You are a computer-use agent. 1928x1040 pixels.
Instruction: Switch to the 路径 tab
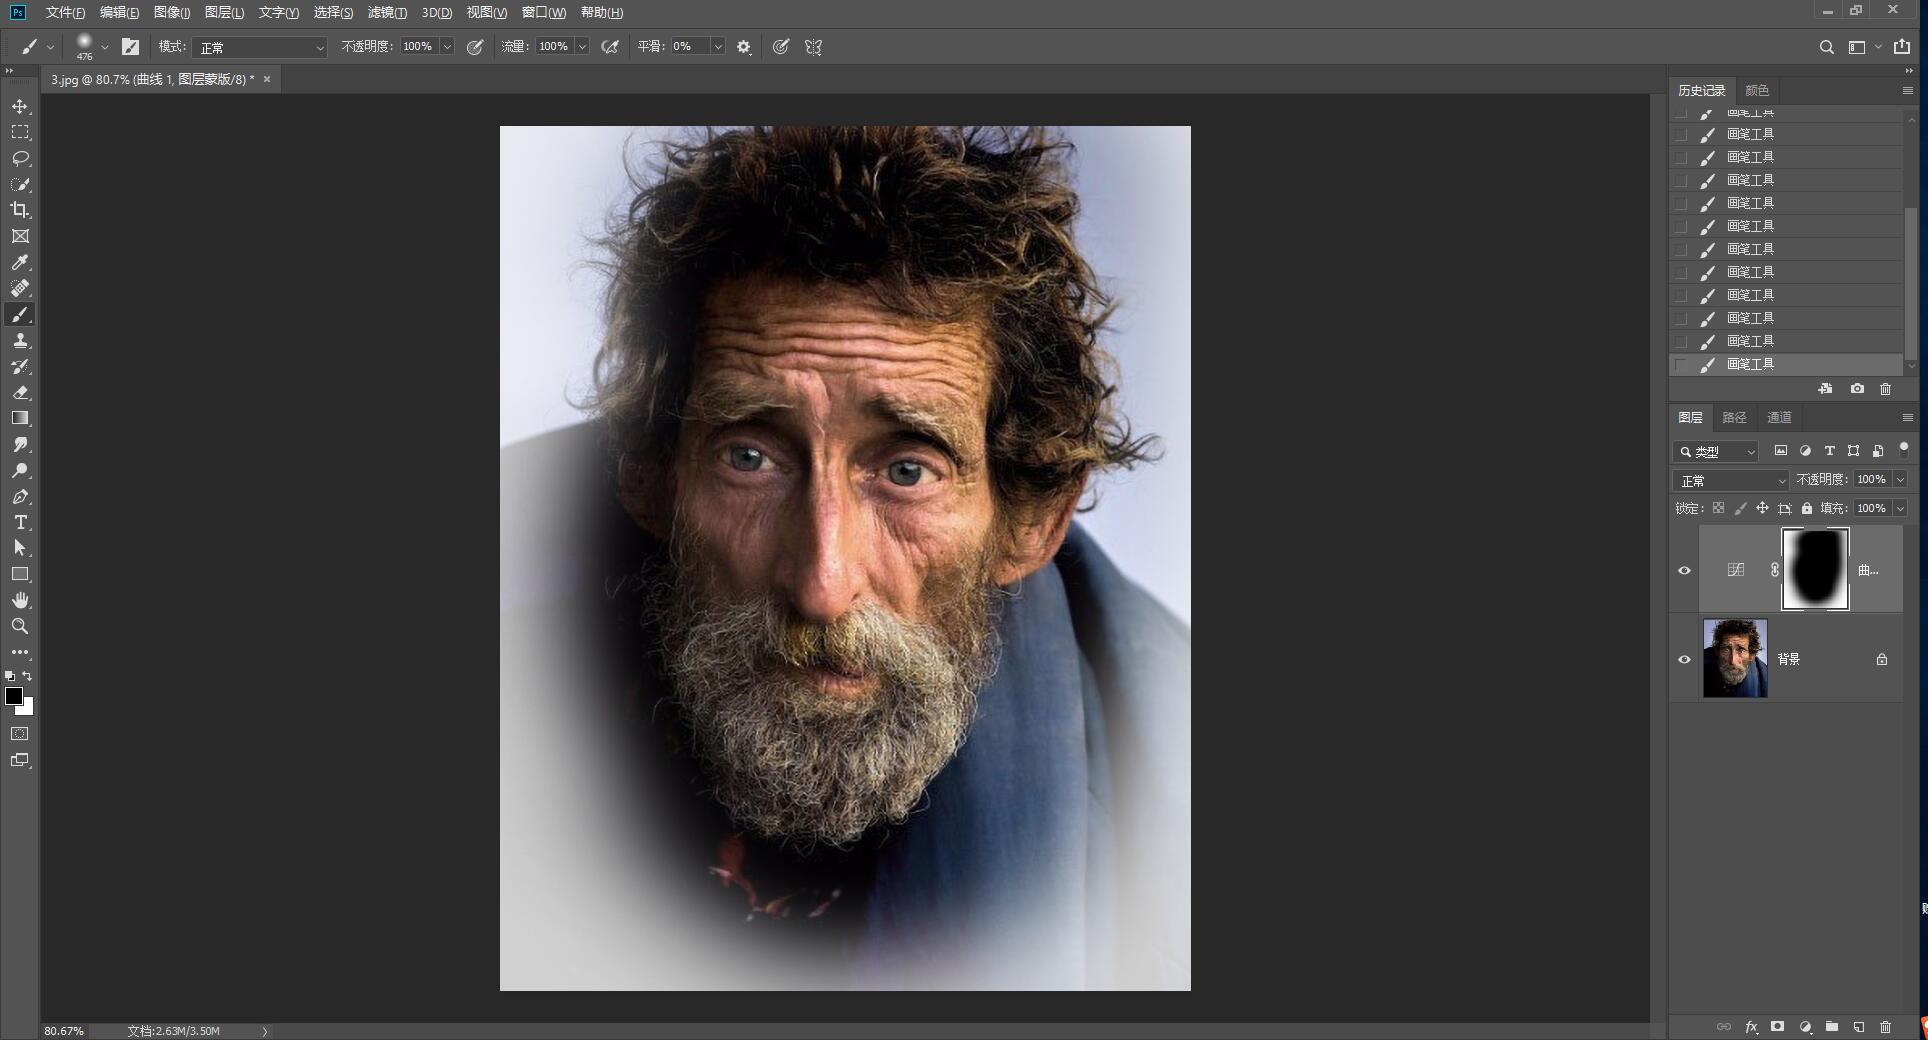[1734, 417]
